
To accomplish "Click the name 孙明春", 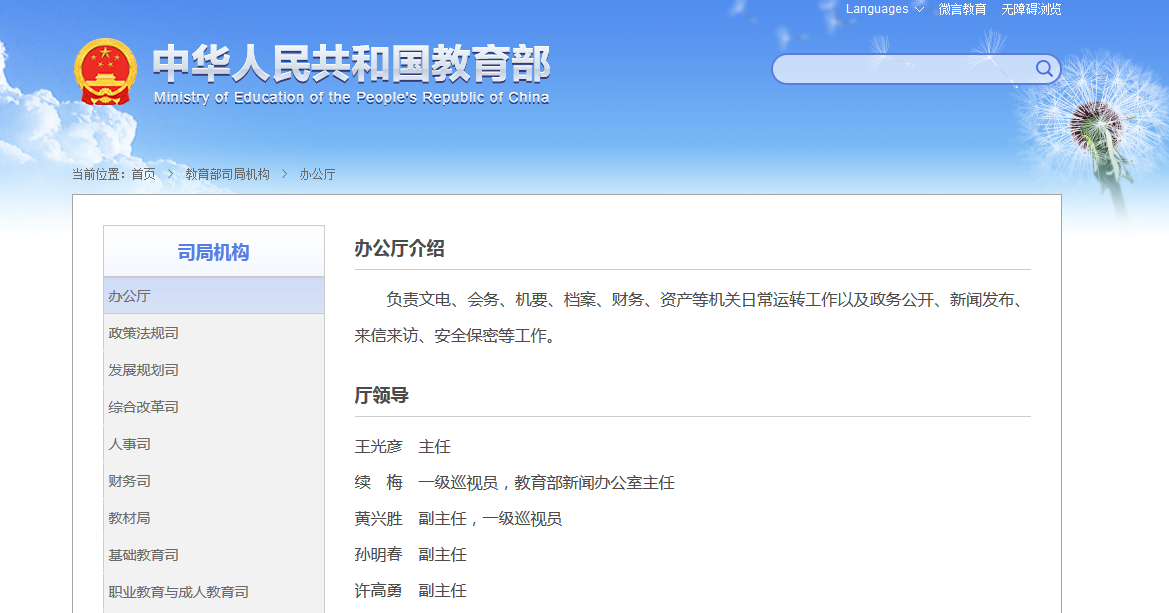I will (x=379, y=554).
